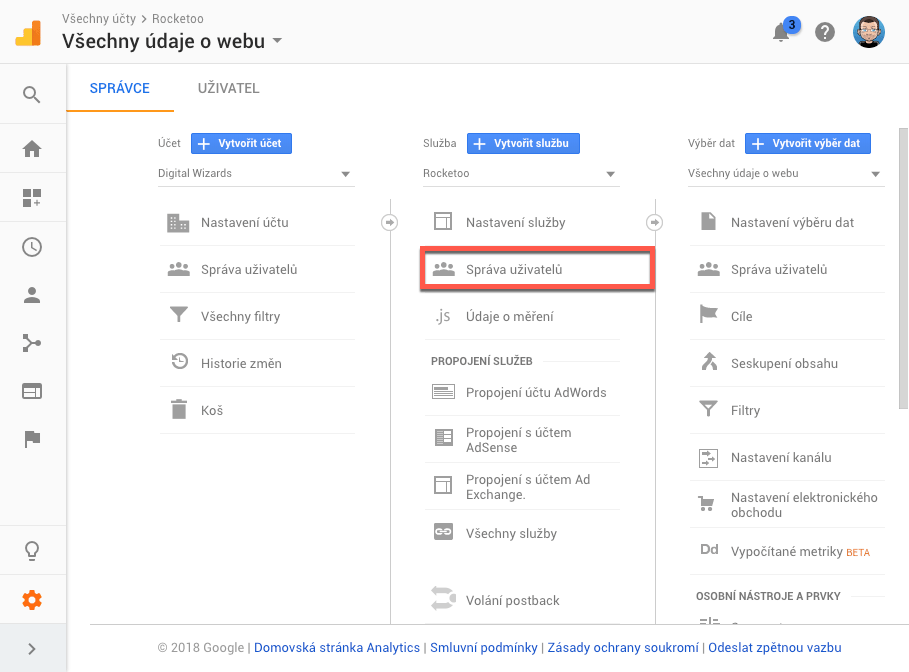The height and width of the screenshot is (672, 909).
Task: Click the recent reports clock icon
Action: pyautogui.click(x=31, y=247)
